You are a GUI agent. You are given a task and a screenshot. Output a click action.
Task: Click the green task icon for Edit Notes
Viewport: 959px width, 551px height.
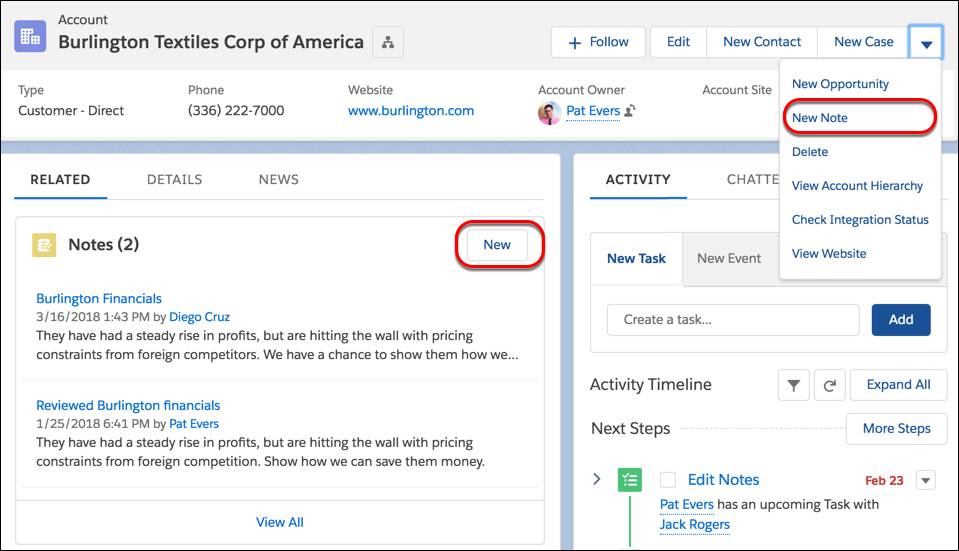click(x=629, y=480)
